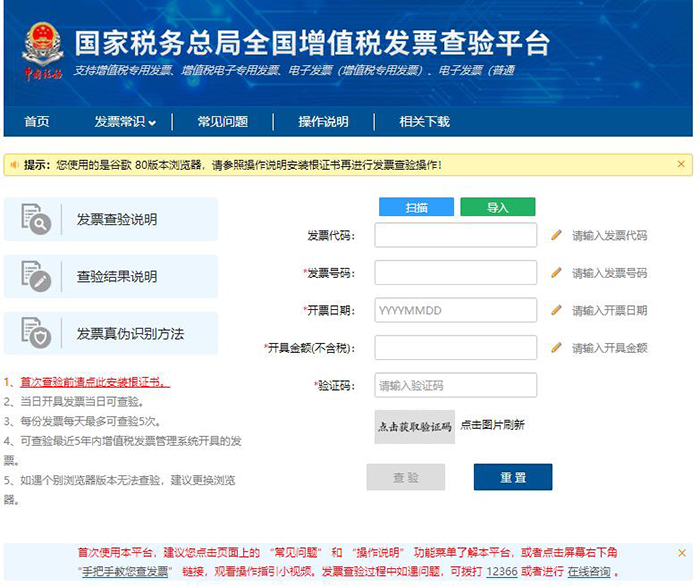Click the 请输入发票号码 hint text

(x=610, y=273)
